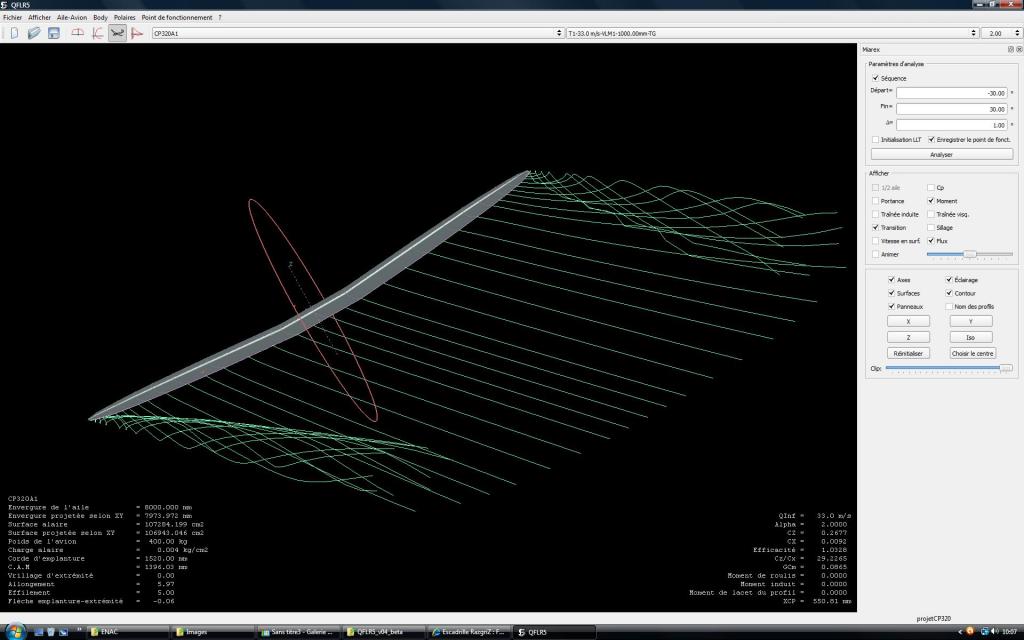The width and height of the screenshot is (1024, 640).
Task: Enable Initialisation LLT checkbox
Action: [x=876, y=140]
